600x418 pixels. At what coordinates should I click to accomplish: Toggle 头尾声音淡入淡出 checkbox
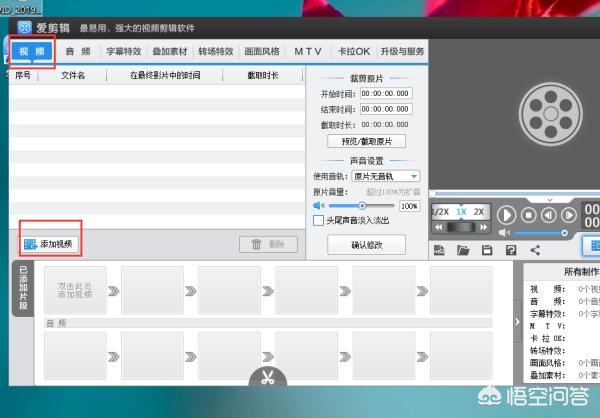tap(318, 220)
